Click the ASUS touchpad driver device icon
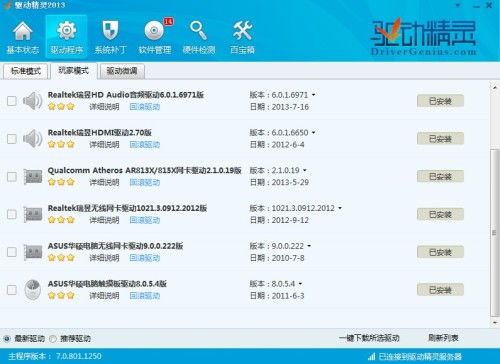This screenshot has width=500, height=364. point(33,289)
